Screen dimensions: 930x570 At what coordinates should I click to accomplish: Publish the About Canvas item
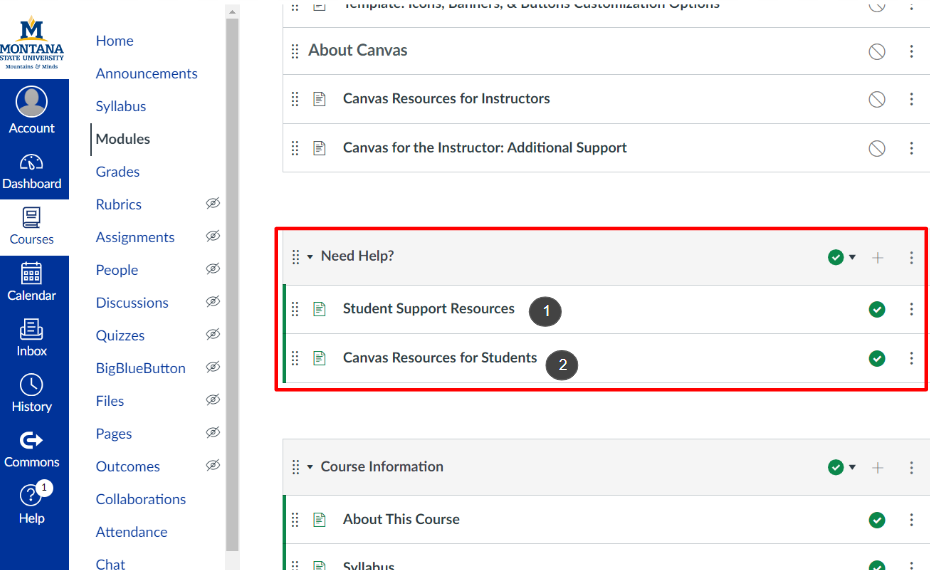tap(877, 52)
